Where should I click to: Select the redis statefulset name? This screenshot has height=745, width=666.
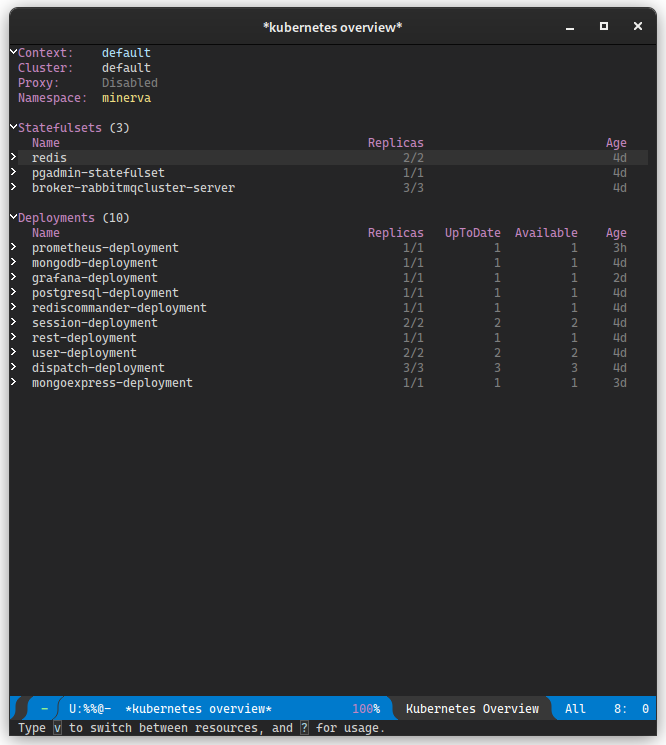click(x=49, y=158)
